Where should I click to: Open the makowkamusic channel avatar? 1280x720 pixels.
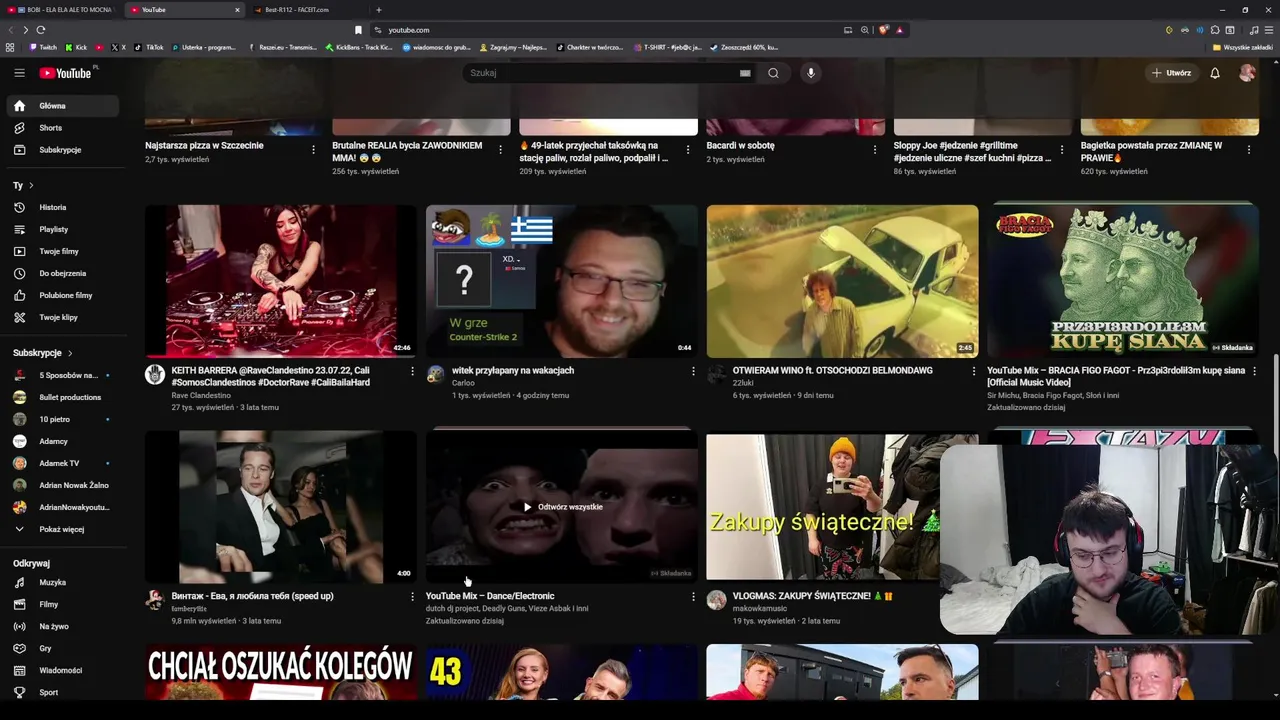coord(716,600)
